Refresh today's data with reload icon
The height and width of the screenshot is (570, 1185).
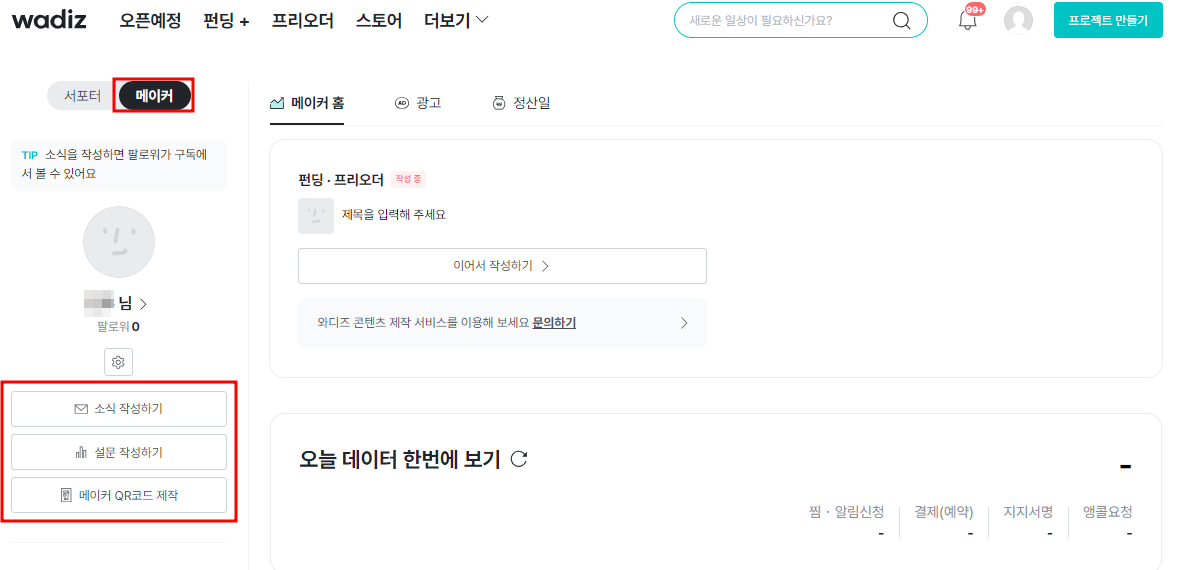pos(519,459)
